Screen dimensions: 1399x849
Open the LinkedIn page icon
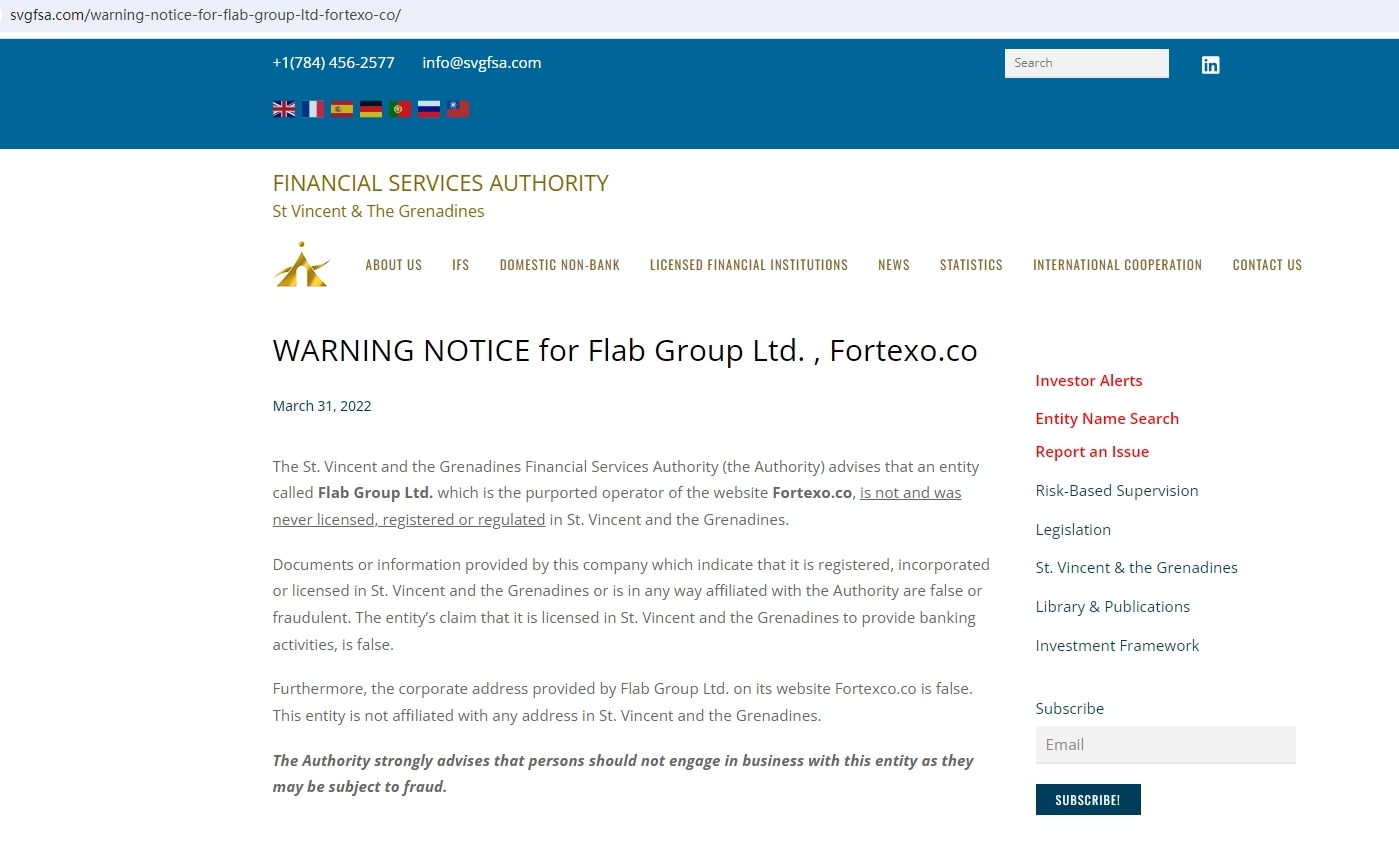coord(1210,65)
